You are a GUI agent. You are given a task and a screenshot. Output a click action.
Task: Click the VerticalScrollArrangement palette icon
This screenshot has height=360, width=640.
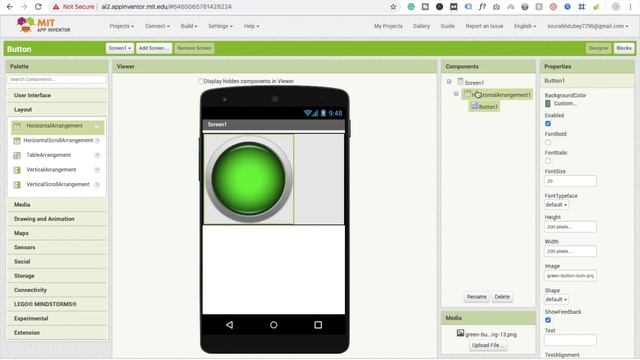17,184
